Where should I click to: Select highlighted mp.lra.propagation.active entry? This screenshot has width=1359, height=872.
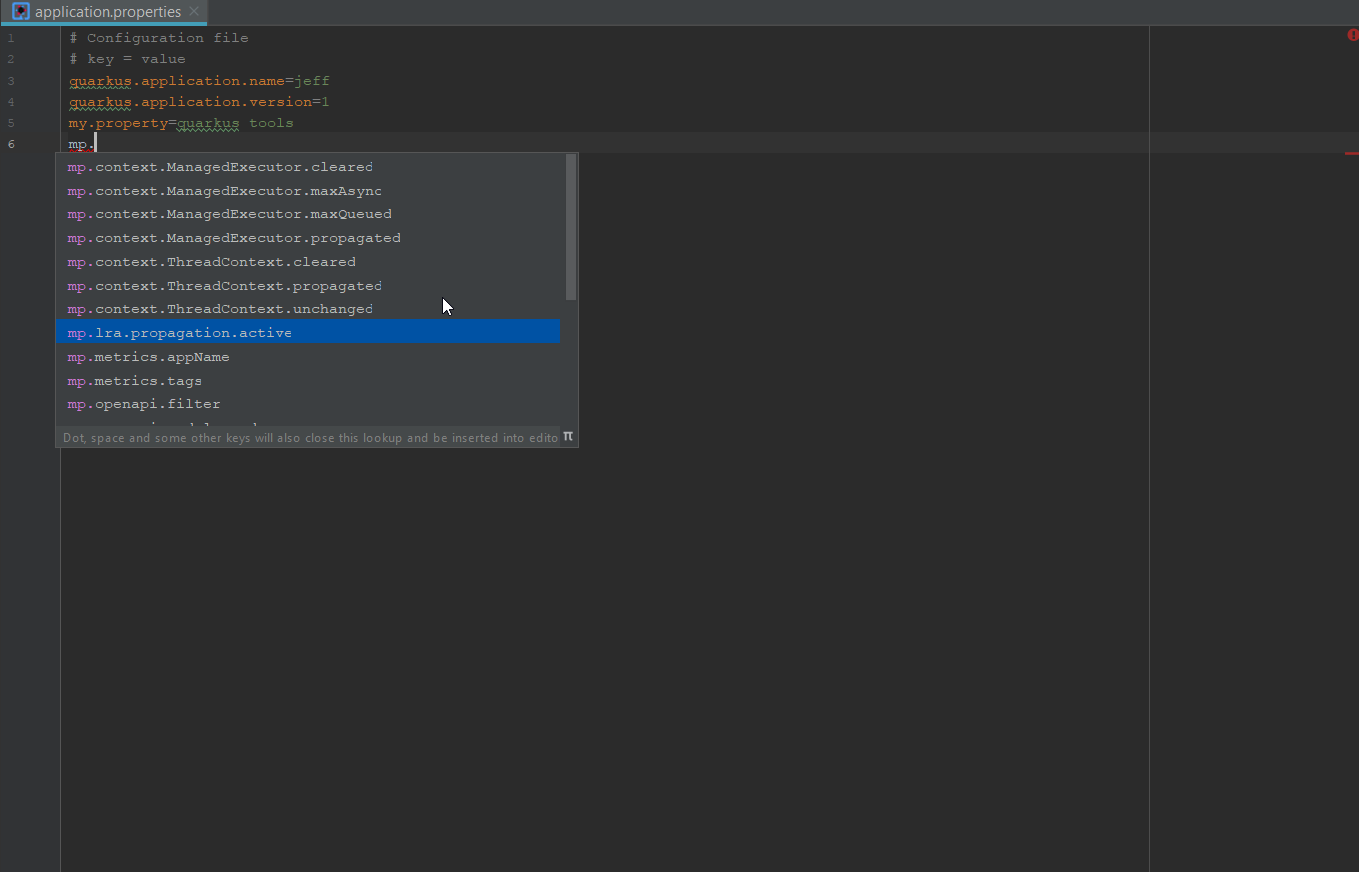(179, 332)
